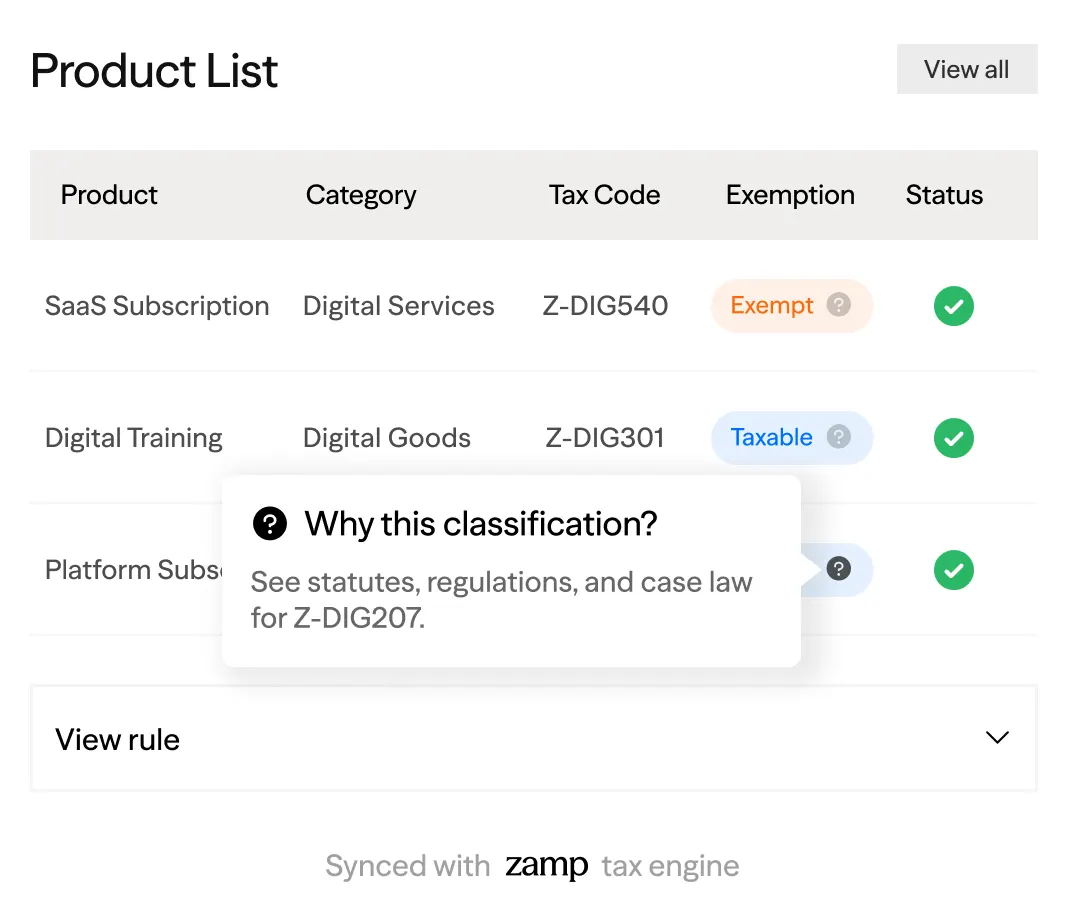Click the Exemption column header
The image size is (1068, 924).
coord(790,195)
